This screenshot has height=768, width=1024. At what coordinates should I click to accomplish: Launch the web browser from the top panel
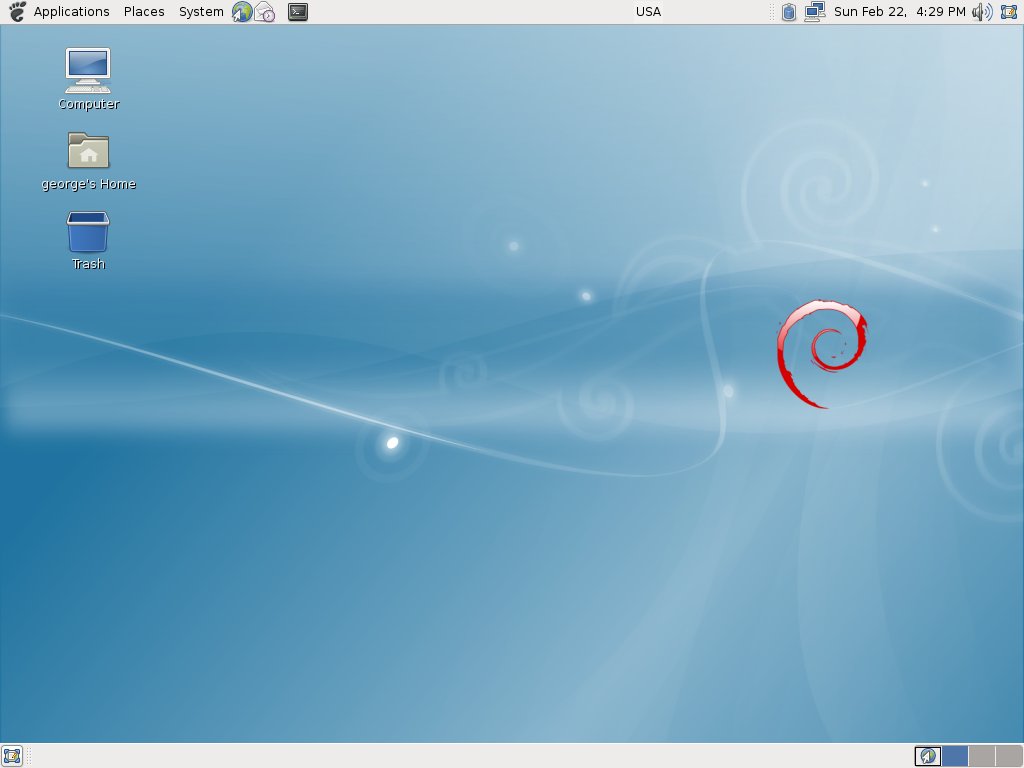[242, 12]
